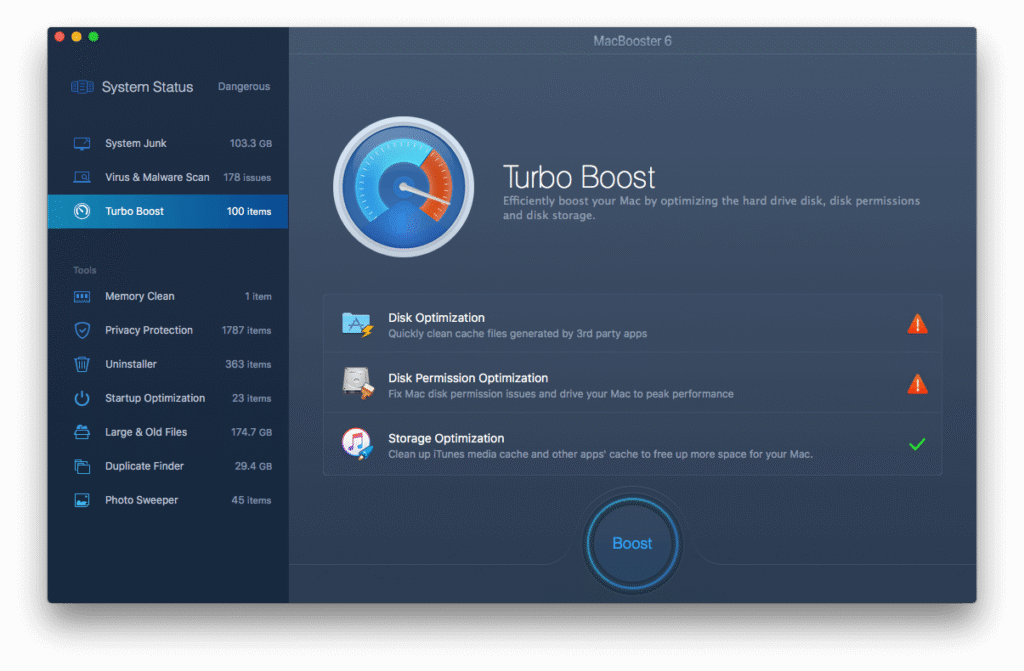Image resolution: width=1024 pixels, height=671 pixels.
Task: Click the Turbo Boost speedometer gauge image
Action: click(403, 187)
